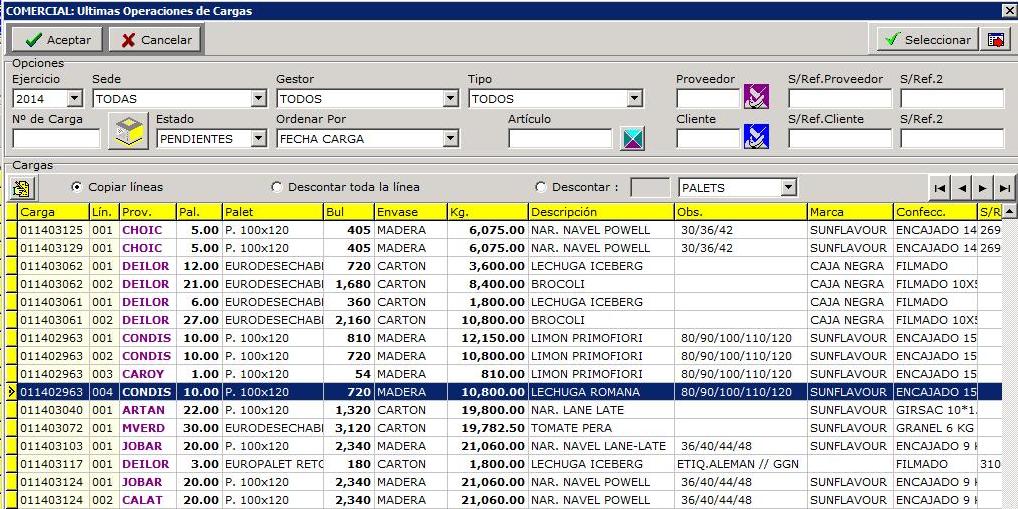This screenshot has width=1018, height=509.
Task: Open the Ejercicio year dropdown
Action: [x=74, y=99]
